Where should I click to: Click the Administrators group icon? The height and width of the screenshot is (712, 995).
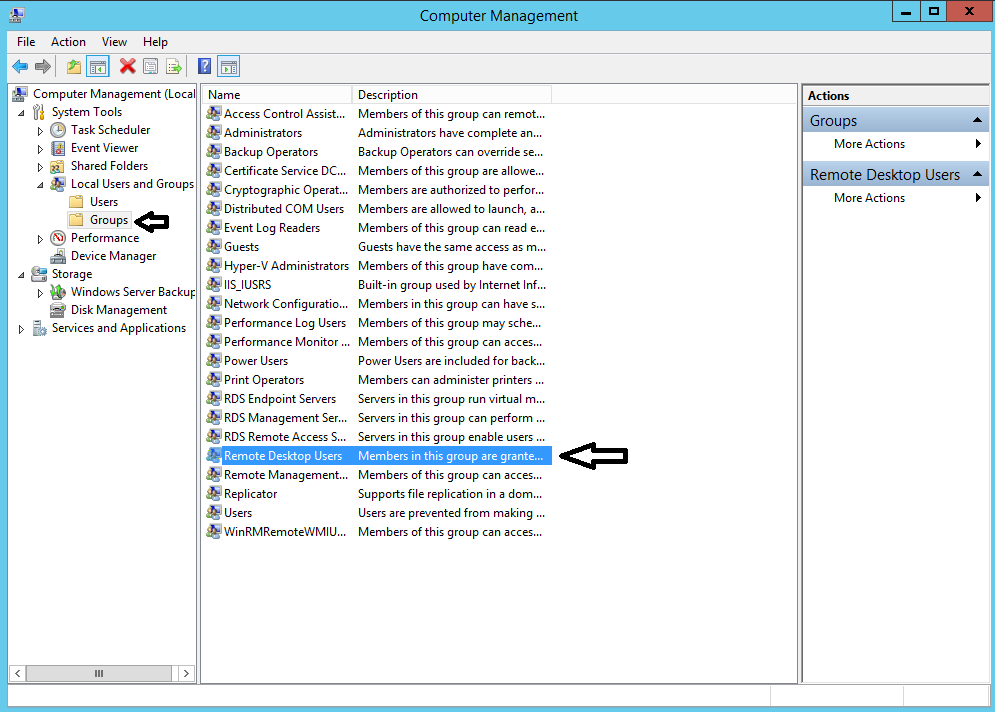coord(214,133)
